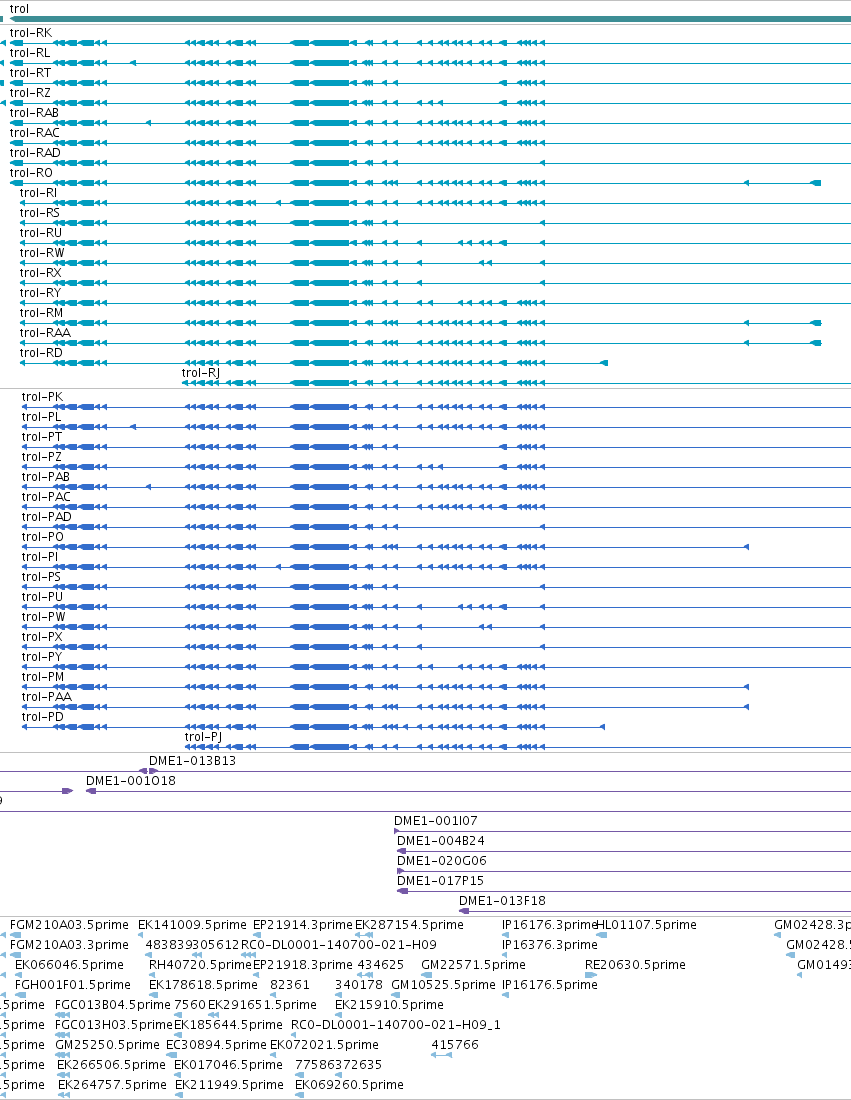Select transcript label trol-RU

point(41,233)
